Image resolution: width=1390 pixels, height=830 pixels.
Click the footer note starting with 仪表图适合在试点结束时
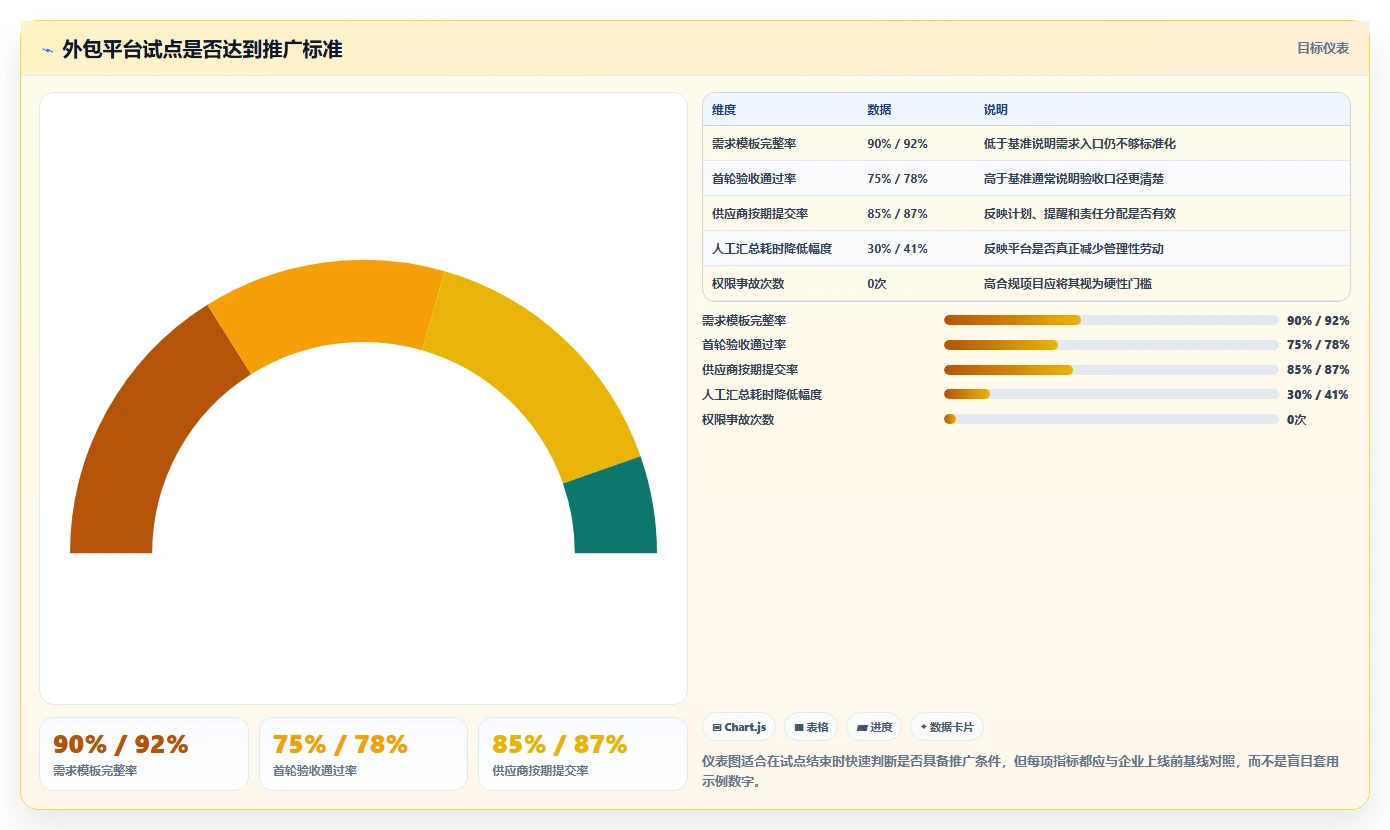point(1020,771)
